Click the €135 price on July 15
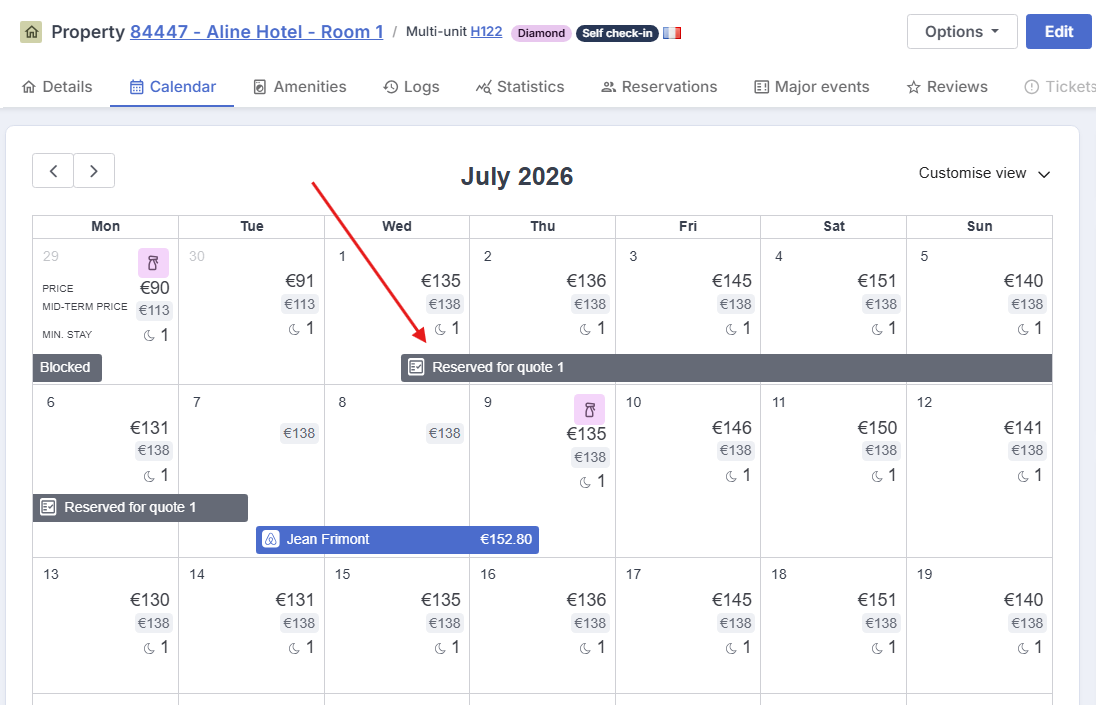The height and width of the screenshot is (705, 1096). point(440,599)
